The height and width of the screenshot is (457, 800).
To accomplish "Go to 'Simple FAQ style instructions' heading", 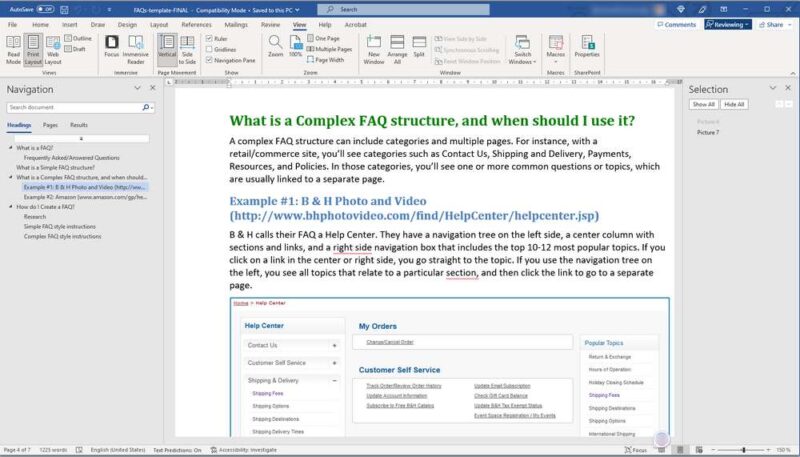I will (x=60, y=226).
